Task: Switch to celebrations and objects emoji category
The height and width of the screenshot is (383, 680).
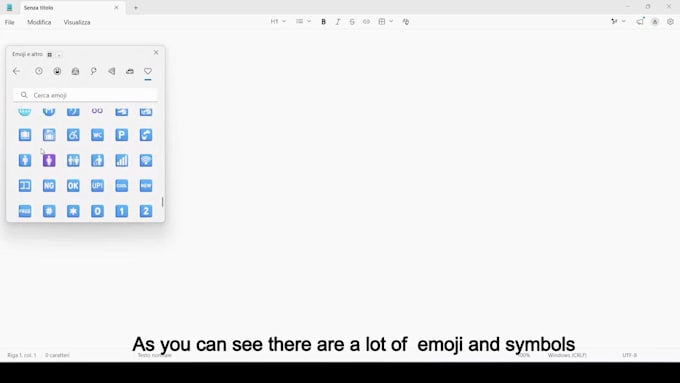Action: point(94,71)
